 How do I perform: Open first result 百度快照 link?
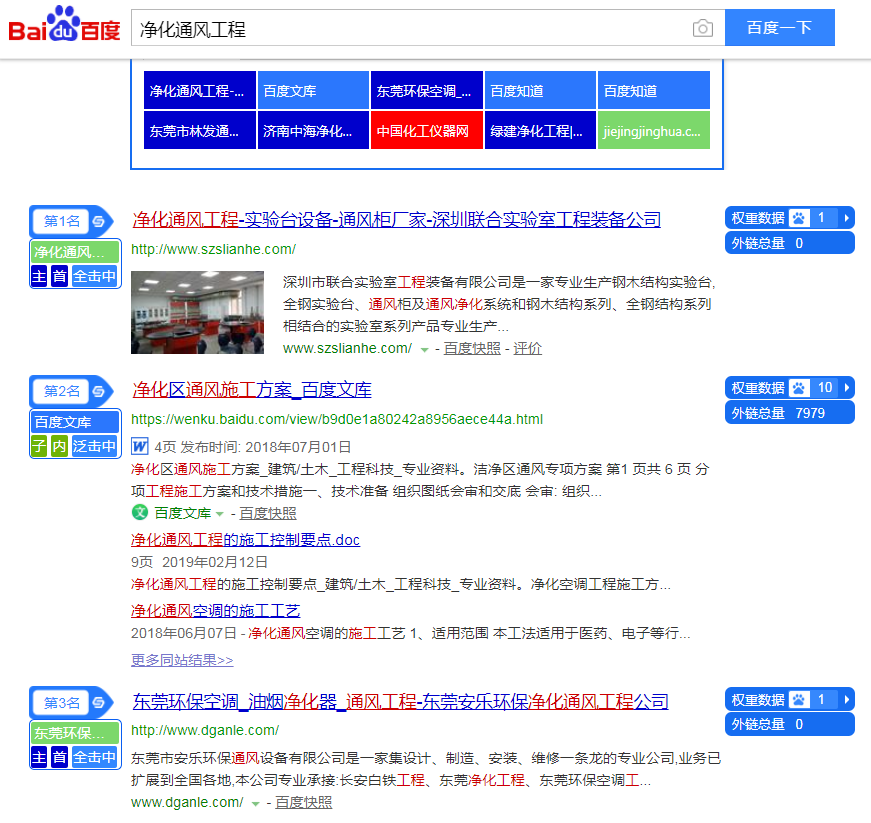pyautogui.click(x=472, y=348)
